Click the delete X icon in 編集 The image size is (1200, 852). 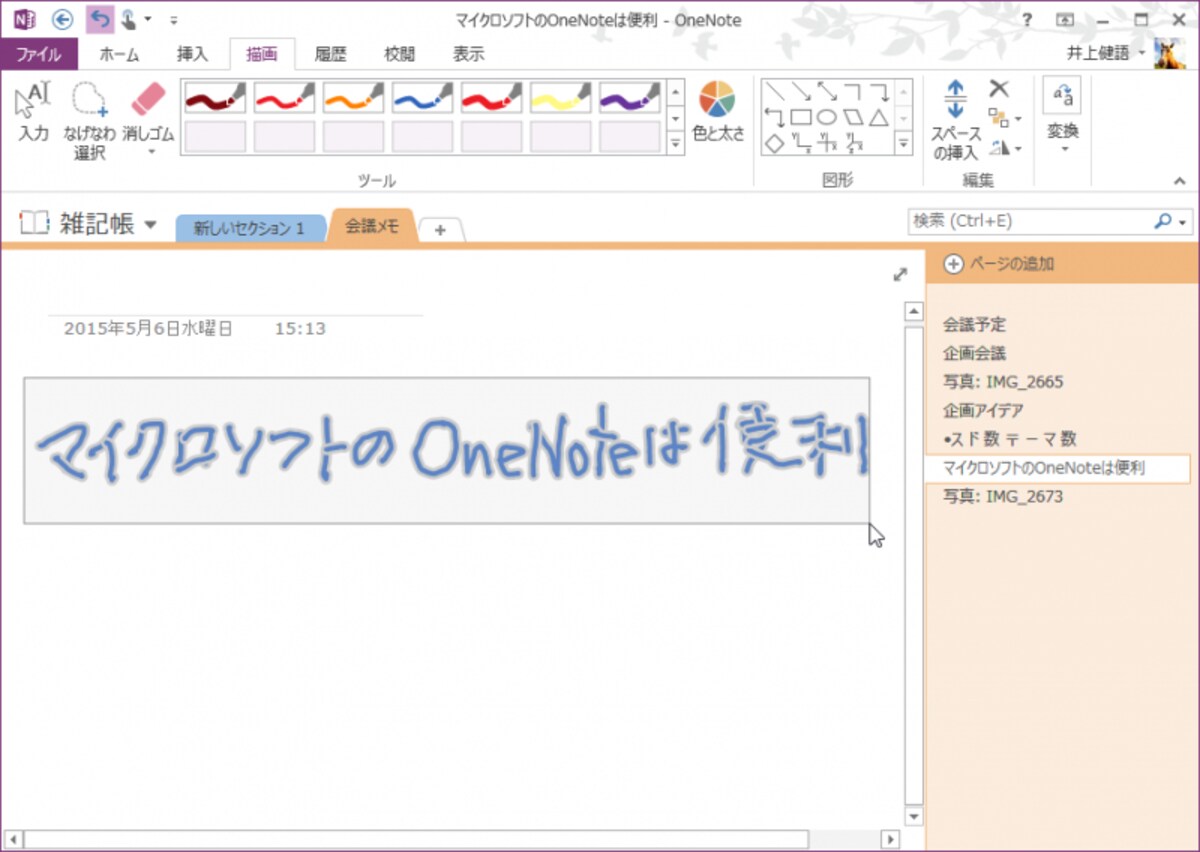[999, 89]
